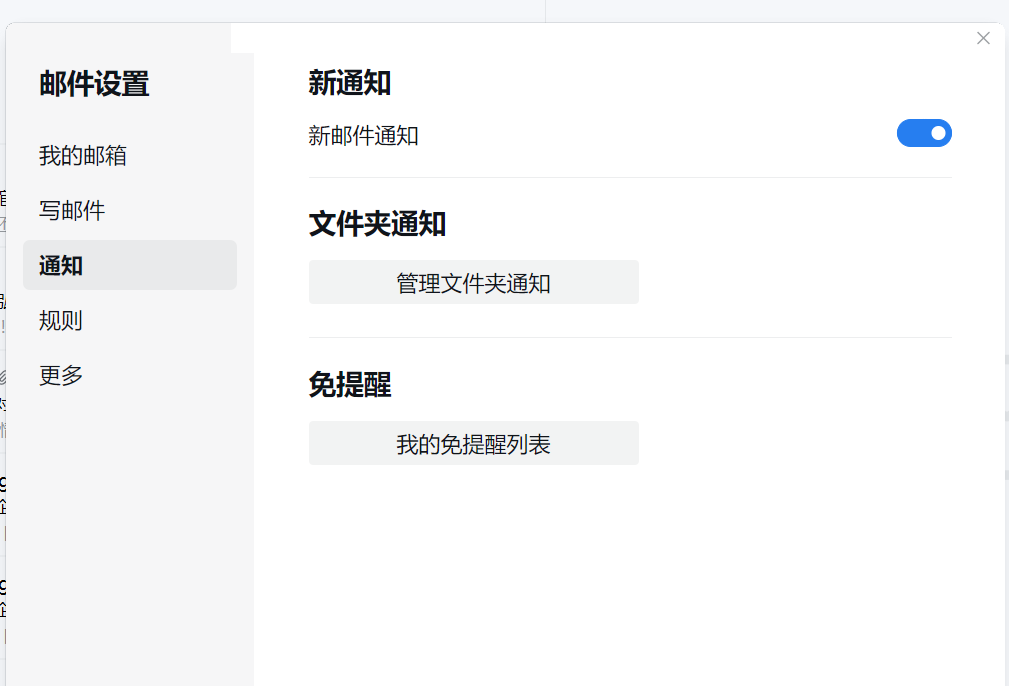Enable the 新邮件通知 notification toggle

[924, 133]
